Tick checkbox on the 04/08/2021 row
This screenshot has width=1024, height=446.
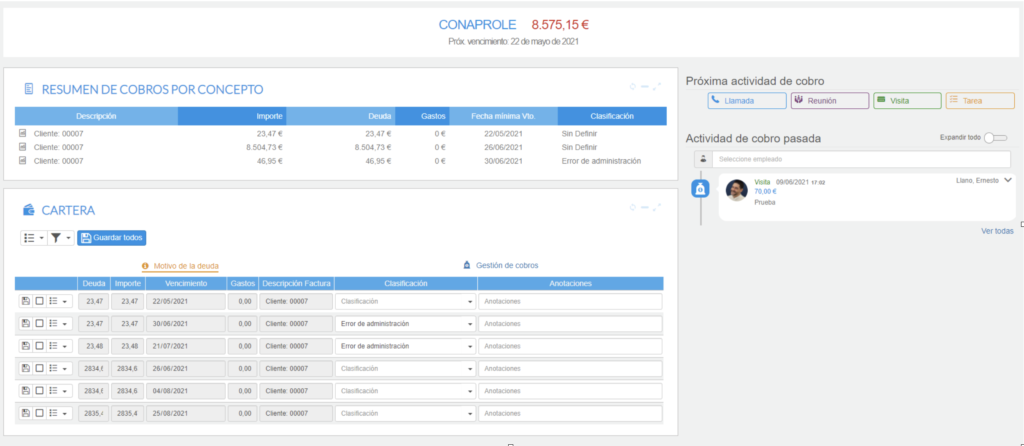click(x=39, y=390)
